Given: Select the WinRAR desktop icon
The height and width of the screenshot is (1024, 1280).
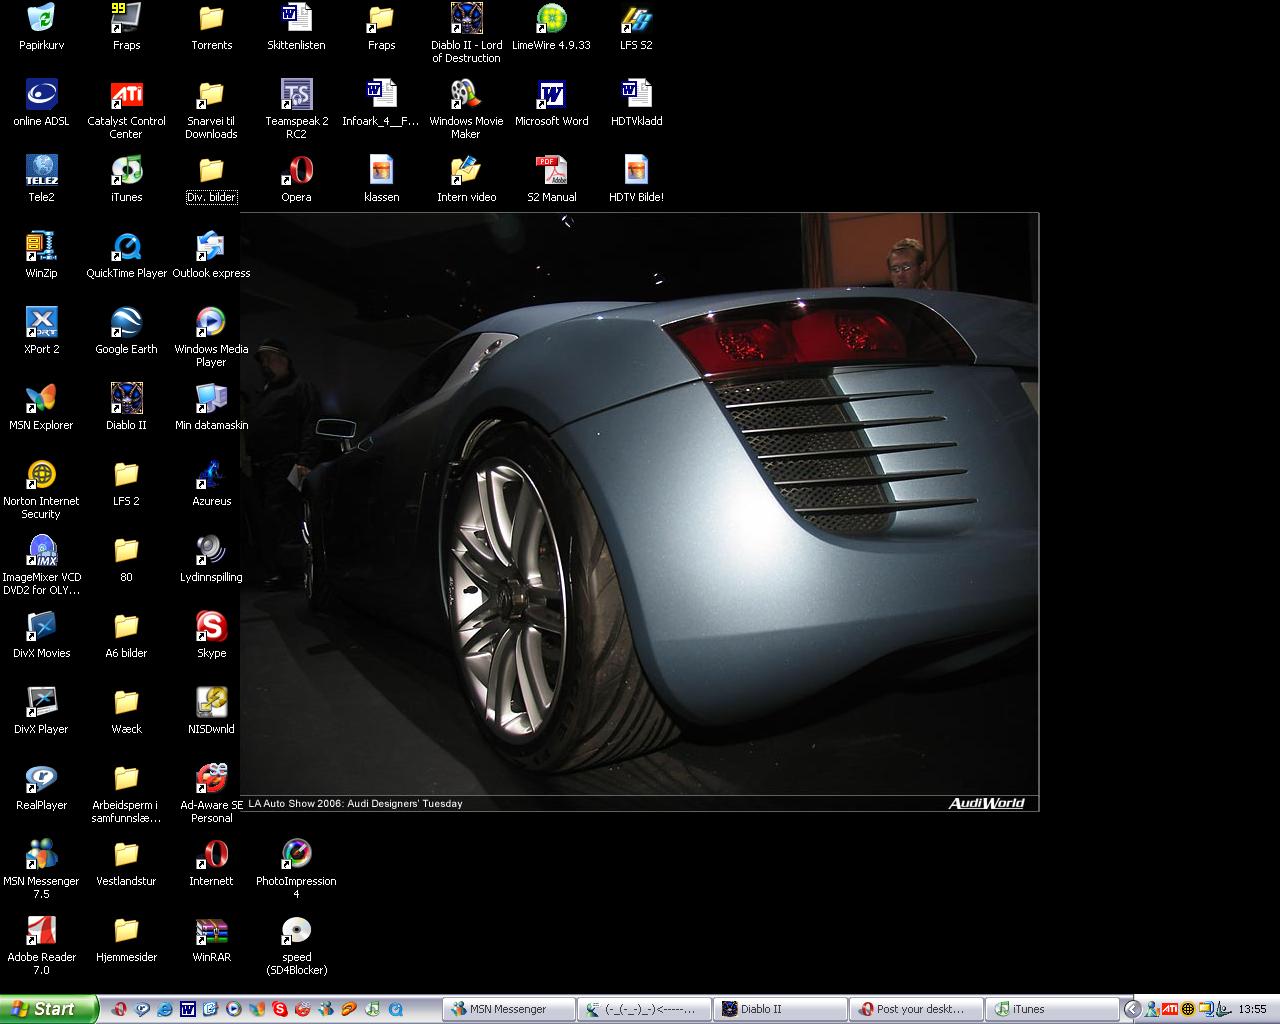Looking at the screenshot, I should click(211, 931).
